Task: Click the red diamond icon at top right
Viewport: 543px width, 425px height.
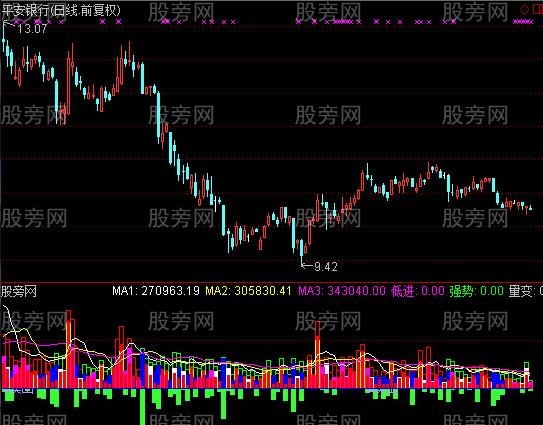Action: point(524,9)
